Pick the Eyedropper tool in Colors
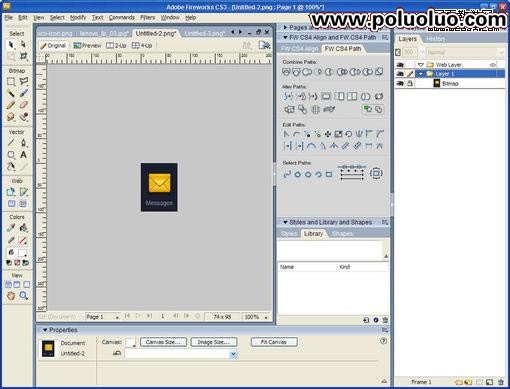This screenshot has width=510, height=389. click(11, 228)
